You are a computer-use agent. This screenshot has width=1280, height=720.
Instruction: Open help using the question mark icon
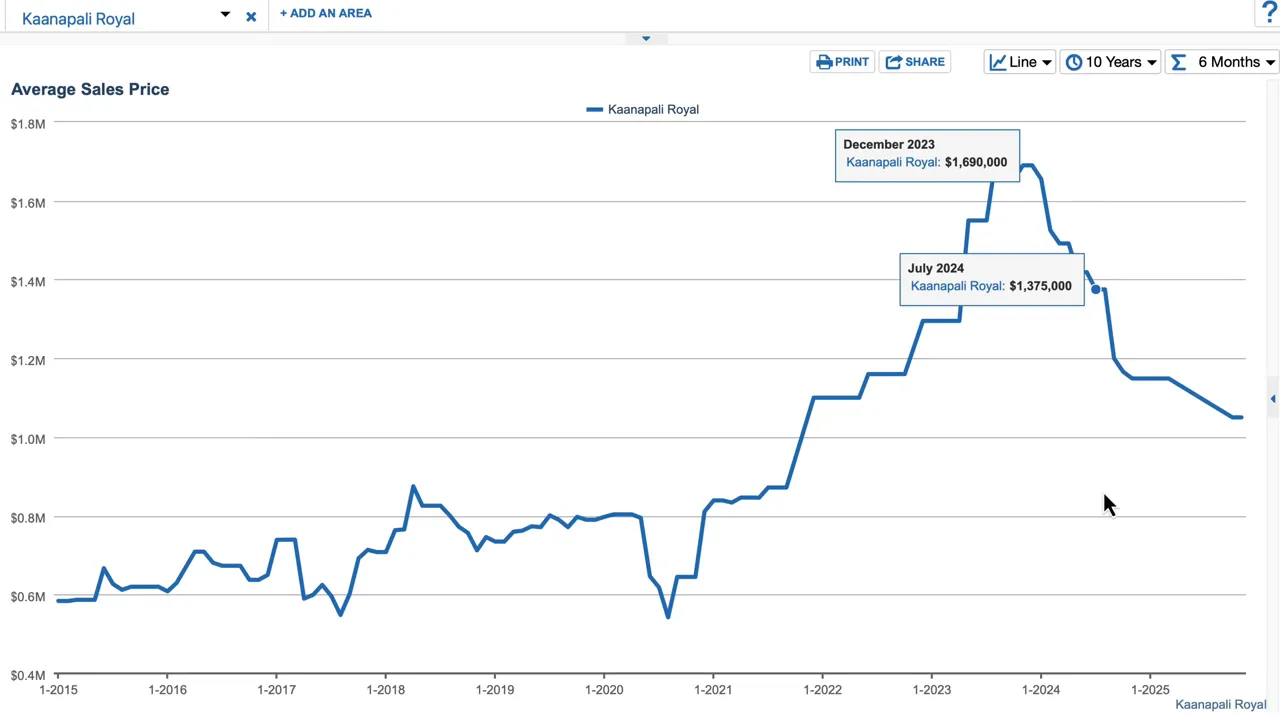pos(1269,12)
